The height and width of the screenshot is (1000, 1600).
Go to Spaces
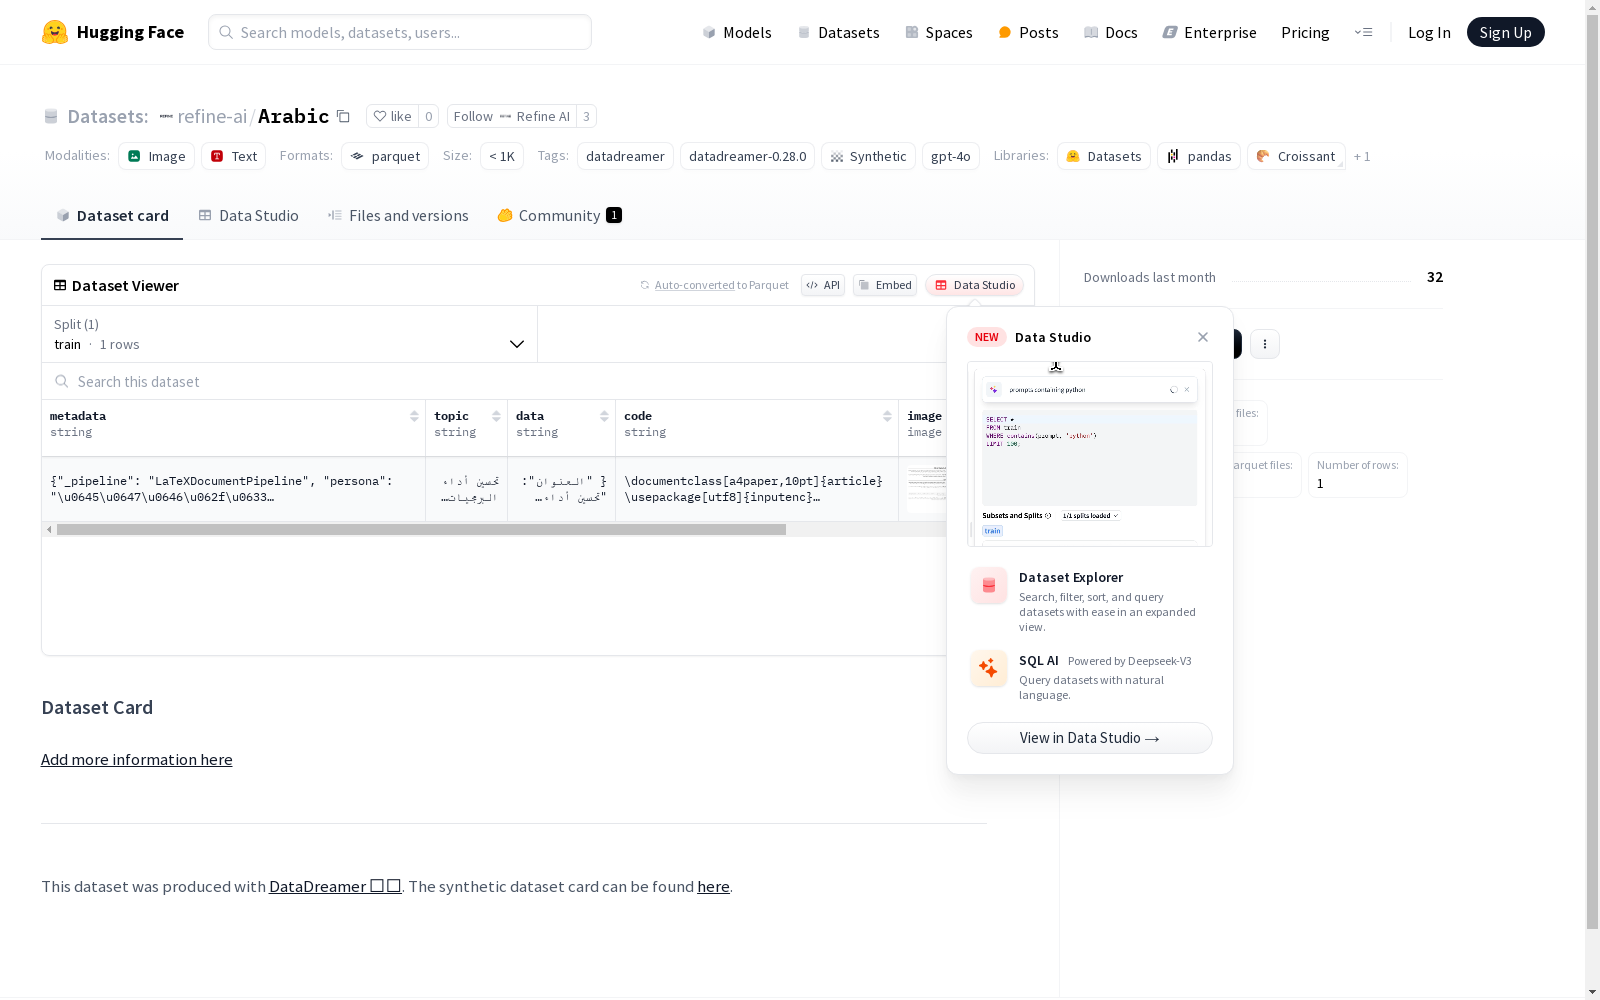[x=939, y=32]
